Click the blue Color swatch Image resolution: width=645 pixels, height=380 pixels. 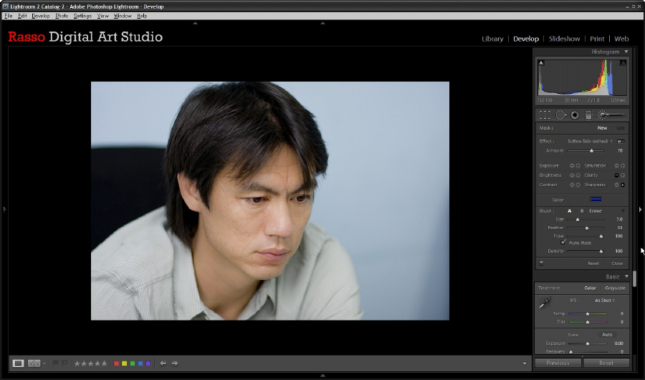(x=596, y=199)
